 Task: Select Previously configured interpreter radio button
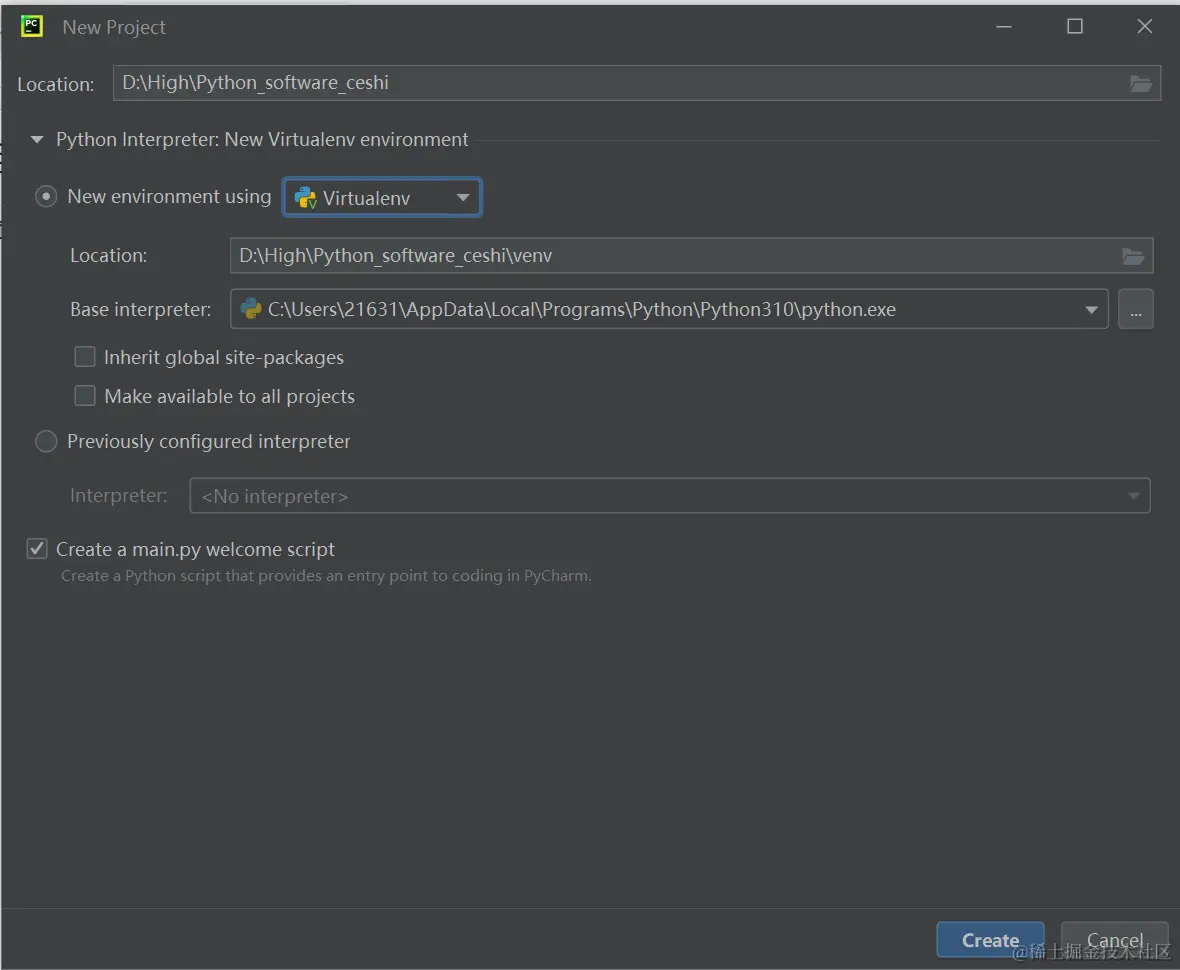pyautogui.click(x=46, y=441)
